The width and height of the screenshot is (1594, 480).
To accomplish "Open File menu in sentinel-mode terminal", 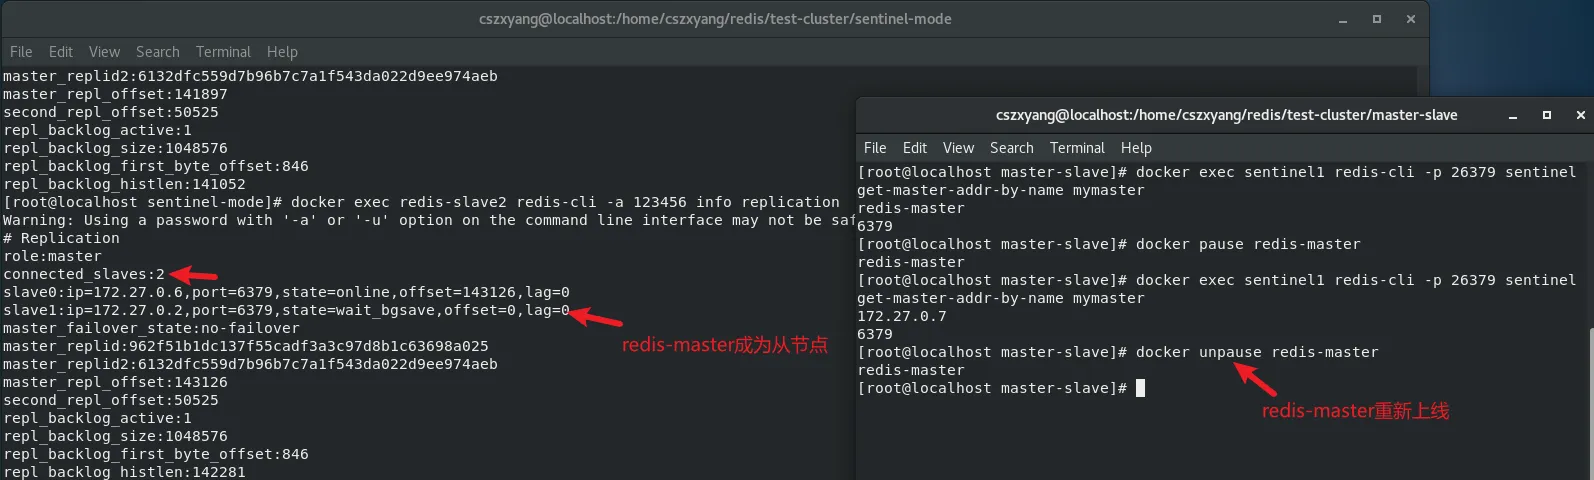I will tap(21, 52).
